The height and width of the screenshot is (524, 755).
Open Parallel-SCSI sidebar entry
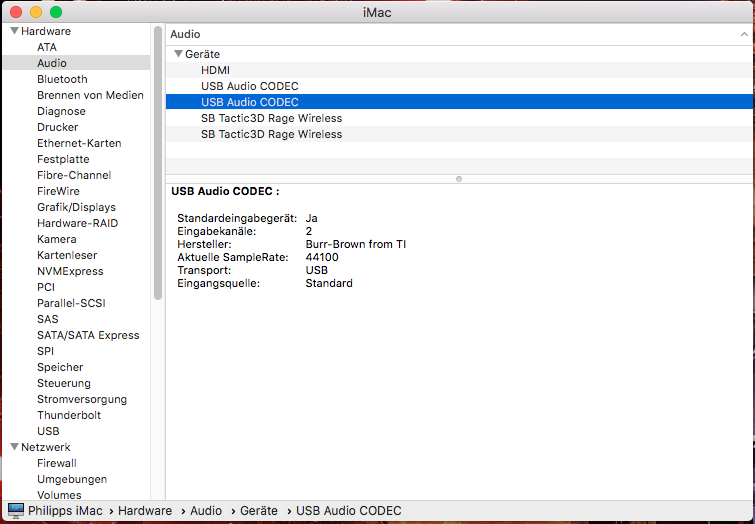(71, 303)
